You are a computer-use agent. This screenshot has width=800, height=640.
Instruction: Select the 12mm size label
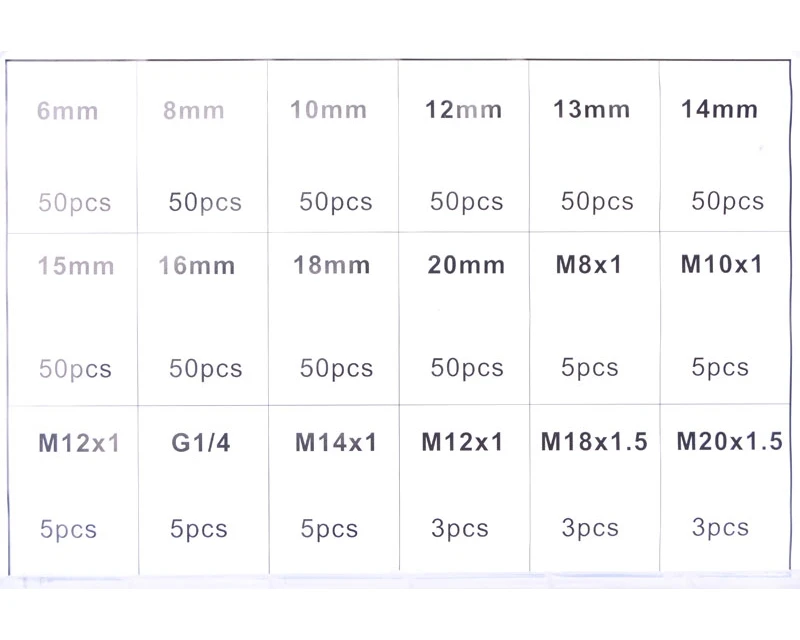[463, 109]
